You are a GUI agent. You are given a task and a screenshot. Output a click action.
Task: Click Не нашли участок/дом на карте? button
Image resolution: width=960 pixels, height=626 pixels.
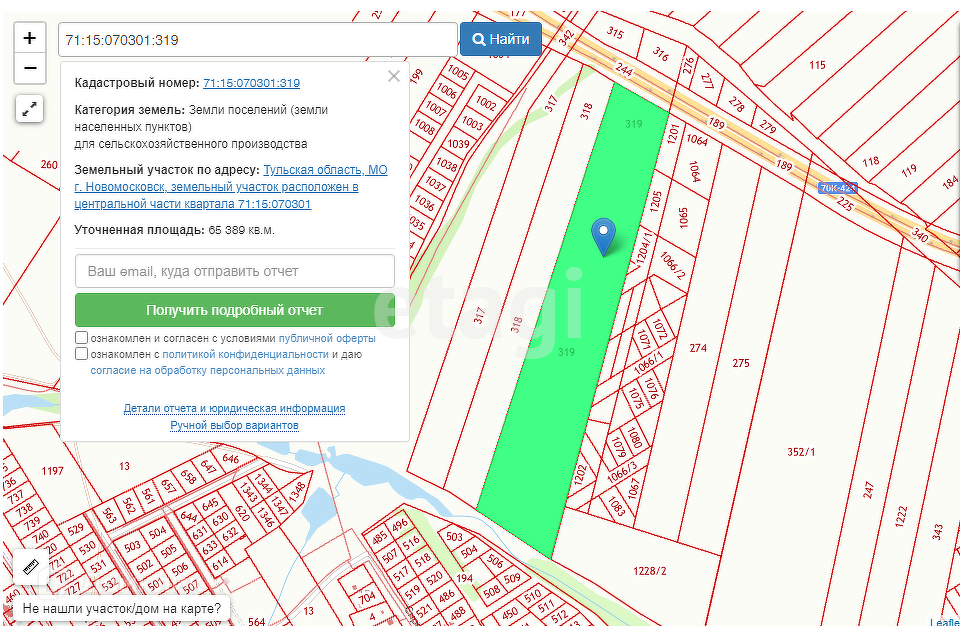click(121, 609)
